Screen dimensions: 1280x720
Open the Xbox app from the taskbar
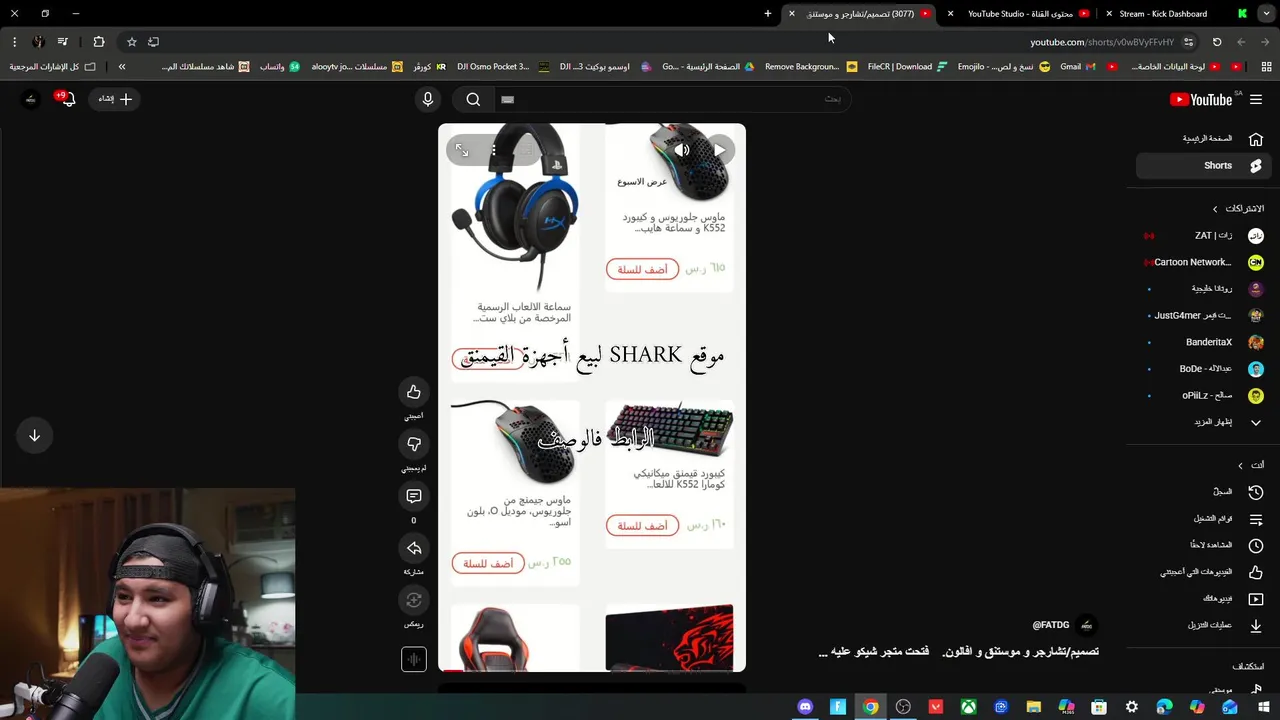pyautogui.click(x=968, y=707)
